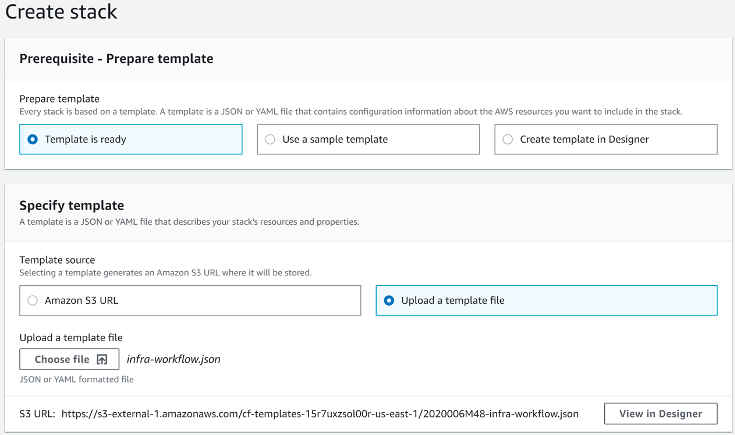Open the template with View in Designer
This screenshot has width=735, height=435.
[660, 414]
